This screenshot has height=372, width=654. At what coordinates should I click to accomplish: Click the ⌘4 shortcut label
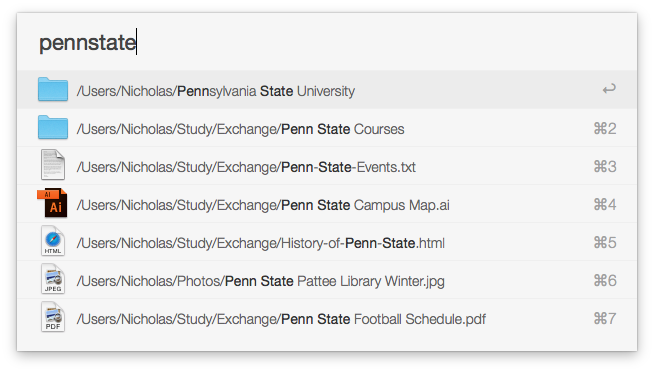[x=605, y=204]
